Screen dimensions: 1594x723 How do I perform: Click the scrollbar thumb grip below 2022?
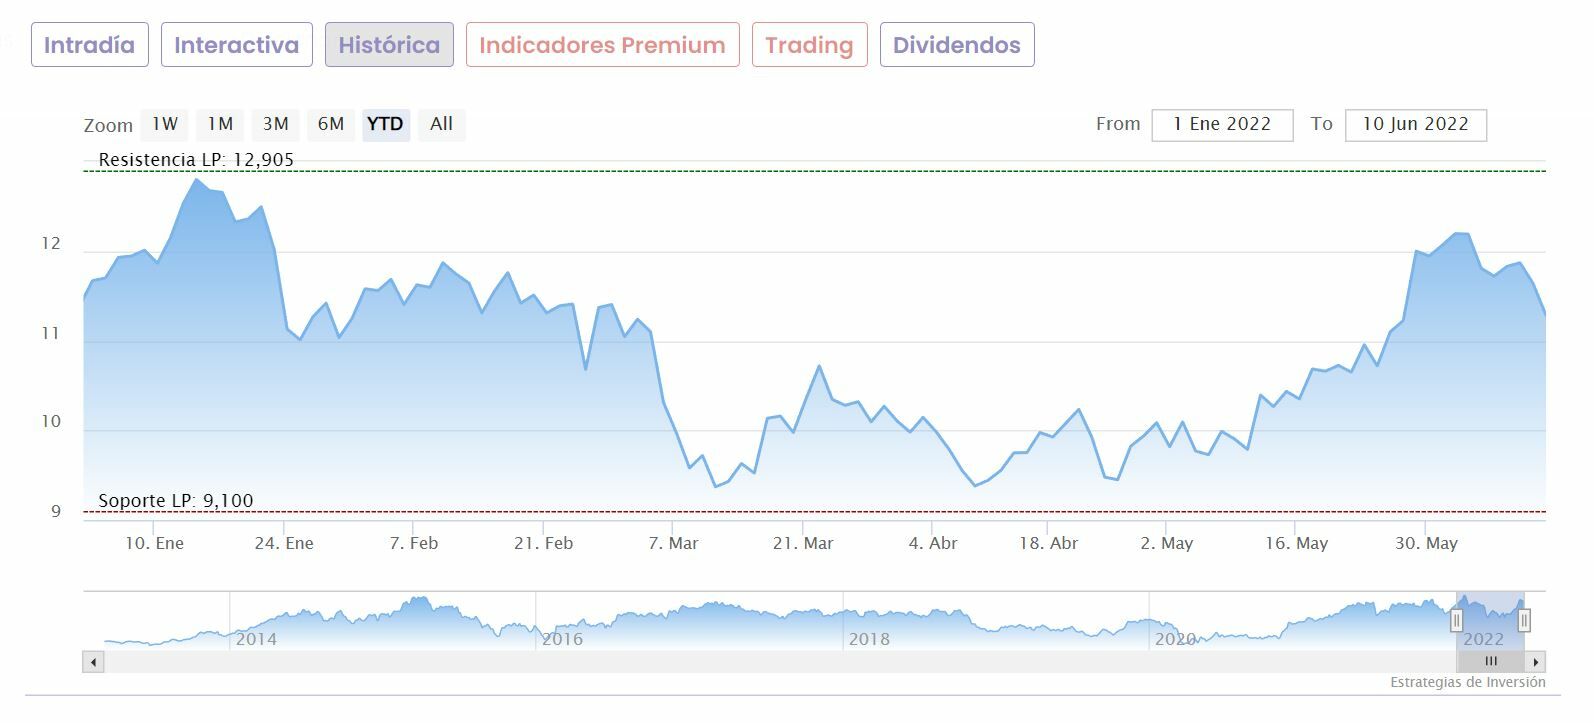(1491, 661)
